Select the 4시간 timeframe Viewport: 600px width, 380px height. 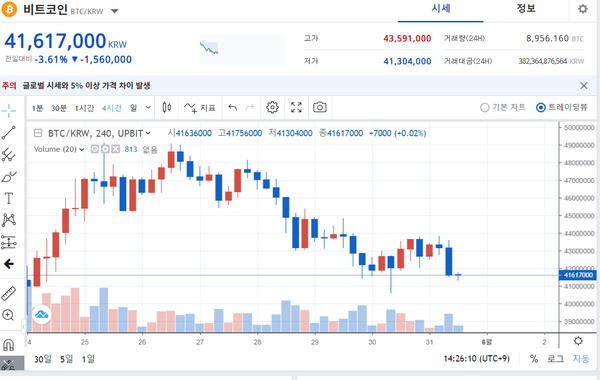coord(111,108)
